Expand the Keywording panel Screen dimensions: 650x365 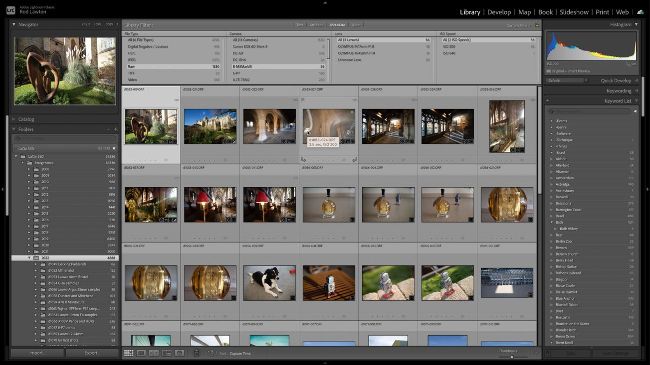tap(637, 91)
